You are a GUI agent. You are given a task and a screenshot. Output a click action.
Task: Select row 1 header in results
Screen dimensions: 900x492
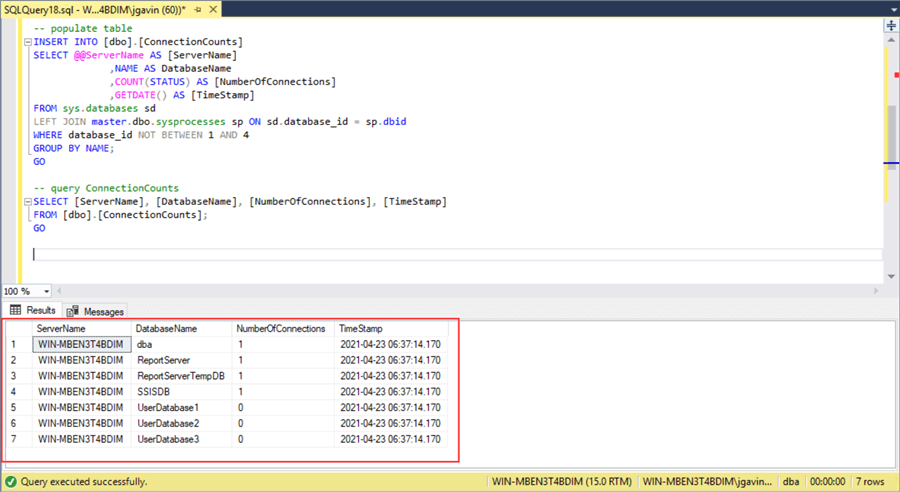pyautogui.click(x=18, y=344)
